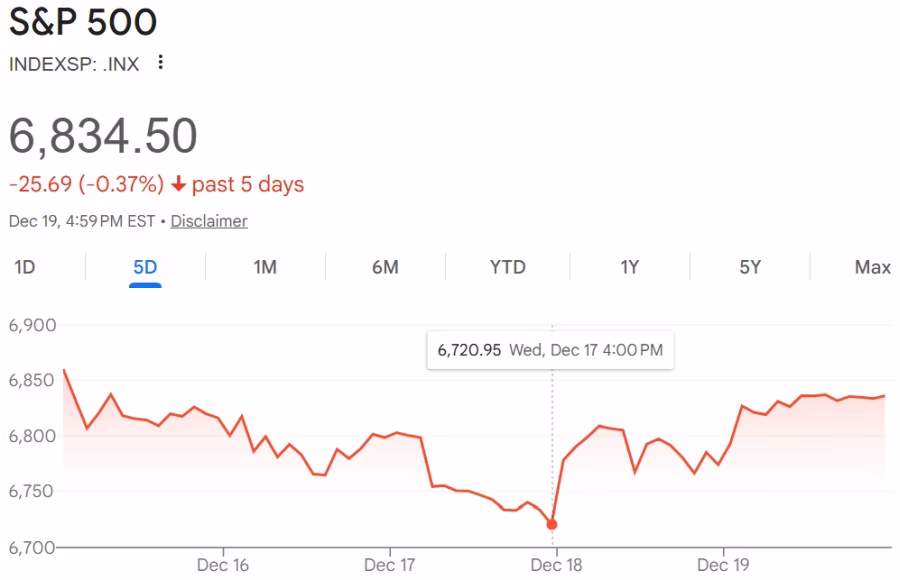
Task: Click the -25.69 (-0.37%) change text
Action: click(86, 185)
